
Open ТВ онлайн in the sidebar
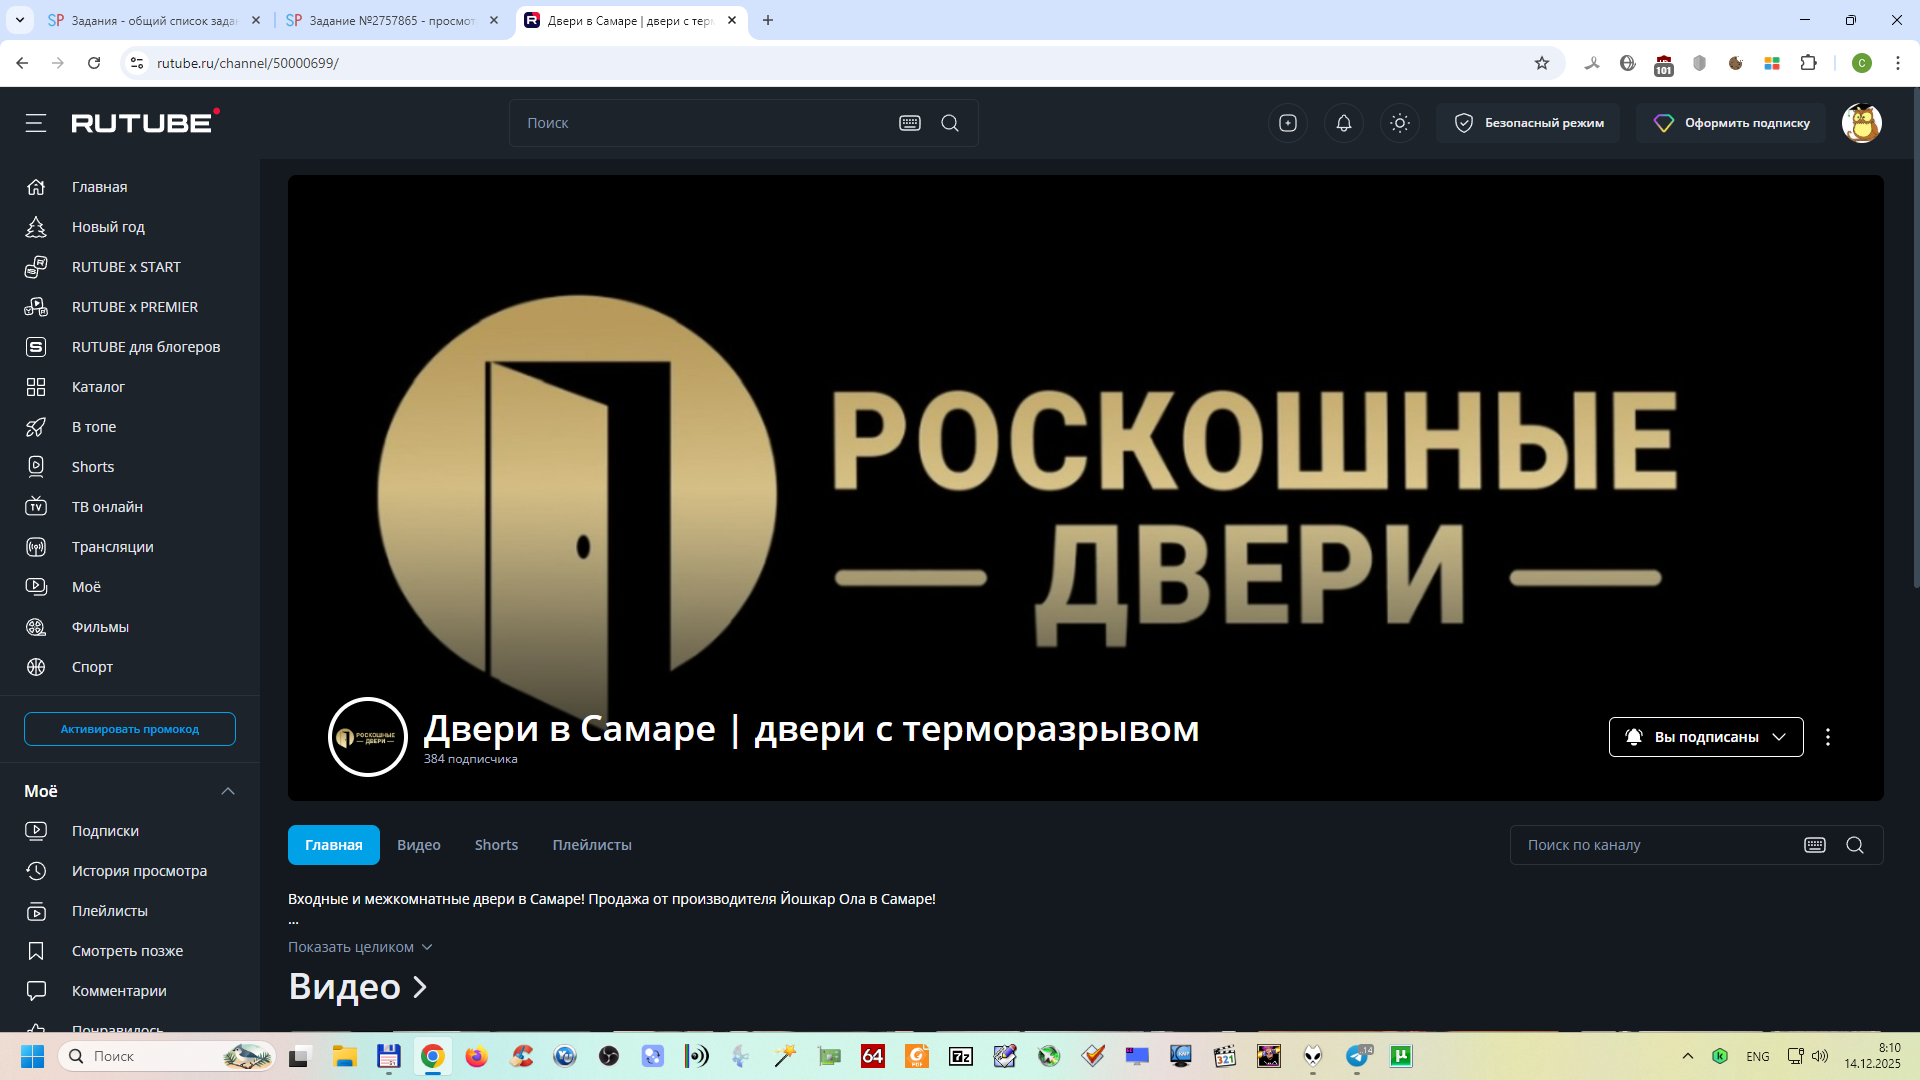point(106,507)
